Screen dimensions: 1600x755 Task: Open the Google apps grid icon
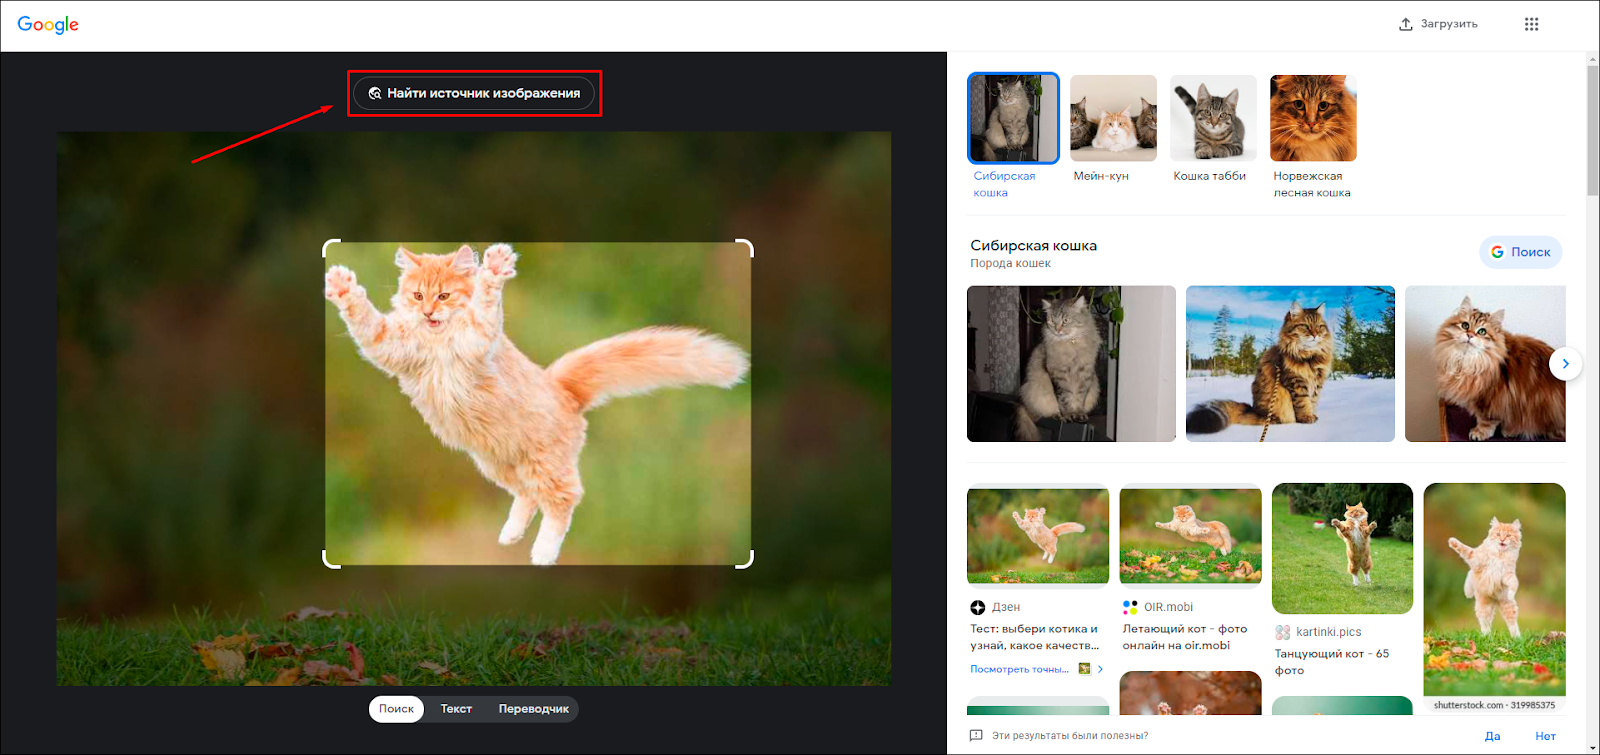tap(1531, 24)
